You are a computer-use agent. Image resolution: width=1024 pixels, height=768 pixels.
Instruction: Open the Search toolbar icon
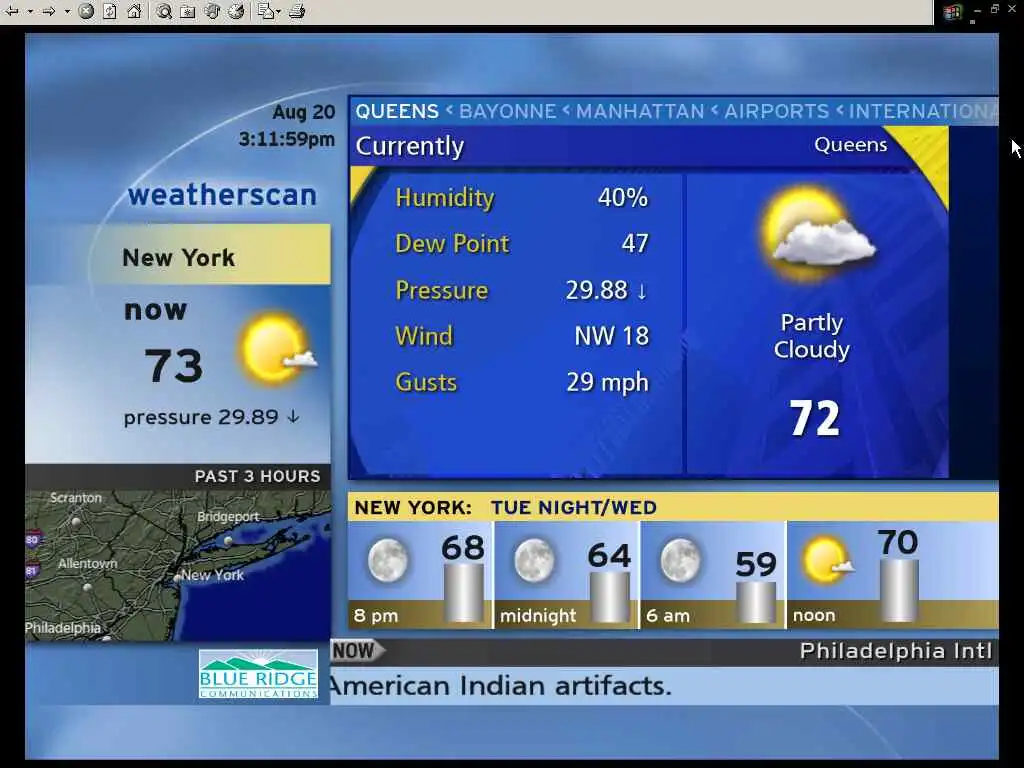(x=164, y=11)
